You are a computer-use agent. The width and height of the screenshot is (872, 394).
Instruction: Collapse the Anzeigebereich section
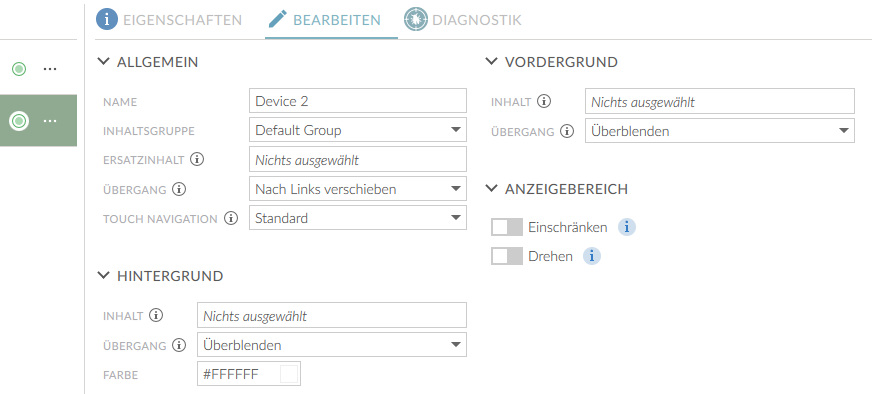pos(491,188)
